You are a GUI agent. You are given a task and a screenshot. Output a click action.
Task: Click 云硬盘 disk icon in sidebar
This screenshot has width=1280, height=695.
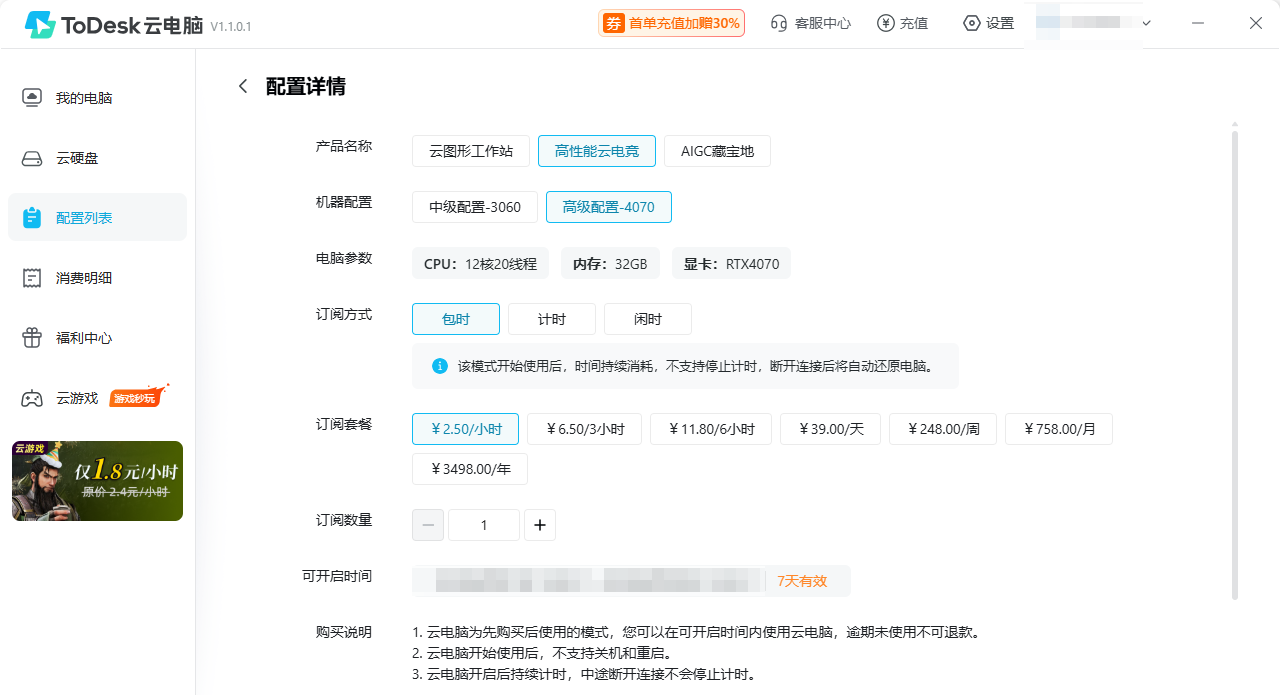32,158
